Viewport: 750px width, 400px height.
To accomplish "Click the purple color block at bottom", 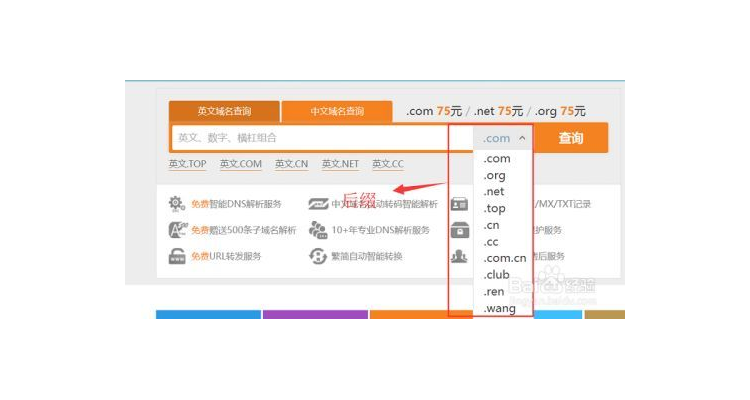I will [315, 314].
